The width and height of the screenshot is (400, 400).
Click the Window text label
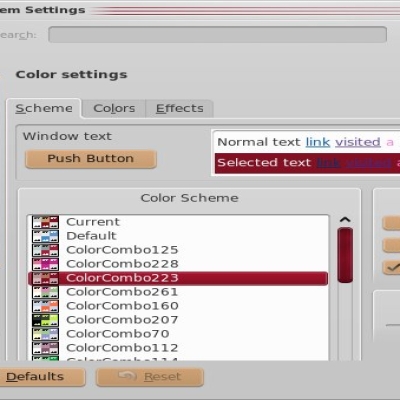[67, 136]
